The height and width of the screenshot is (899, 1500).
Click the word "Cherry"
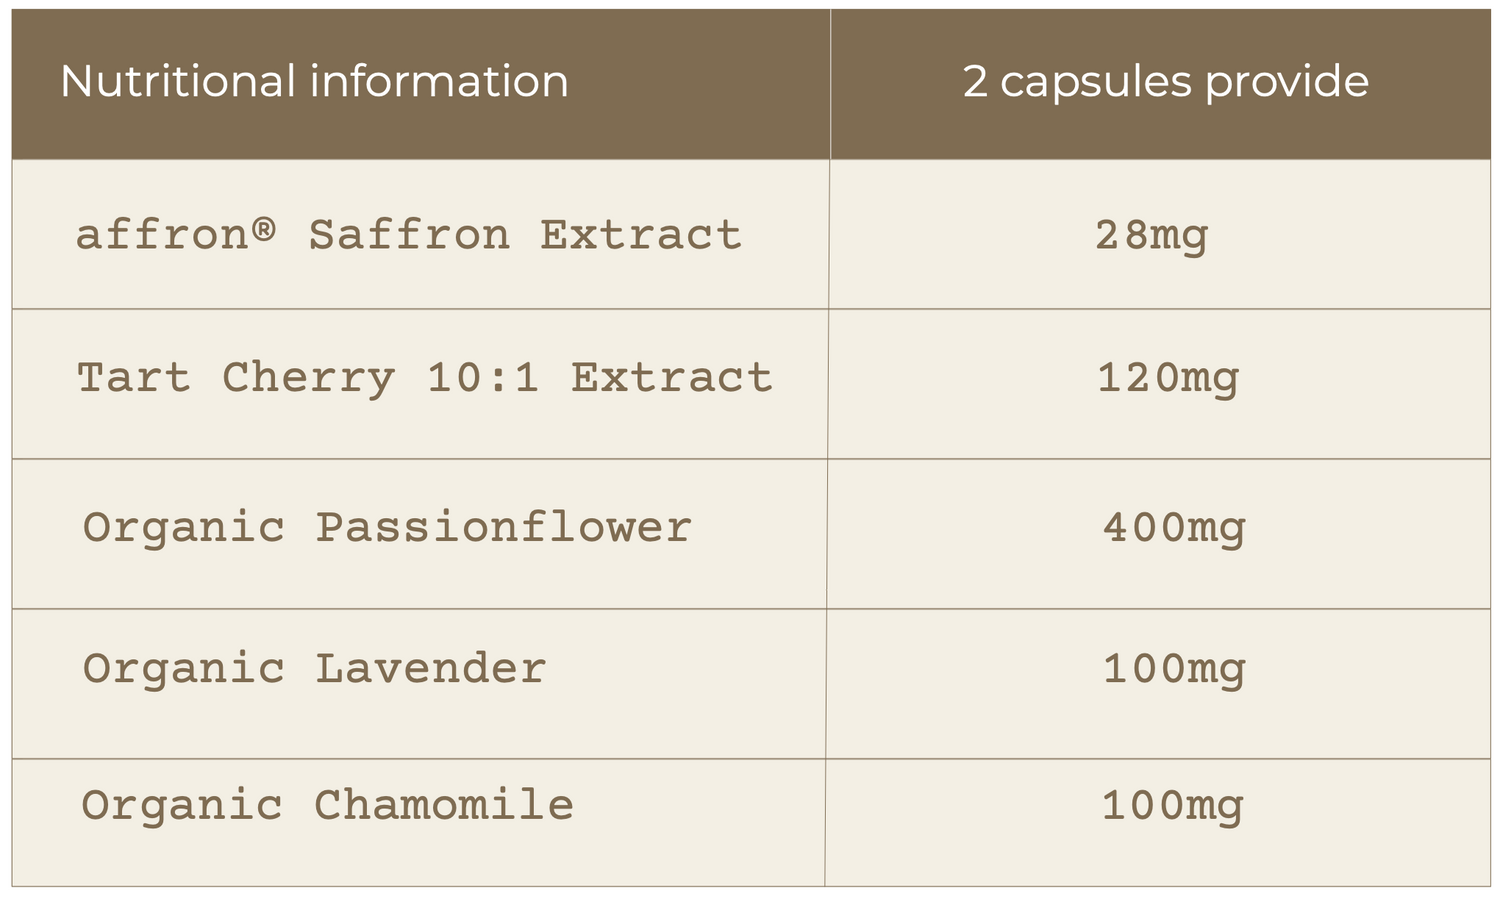[x=308, y=379]
